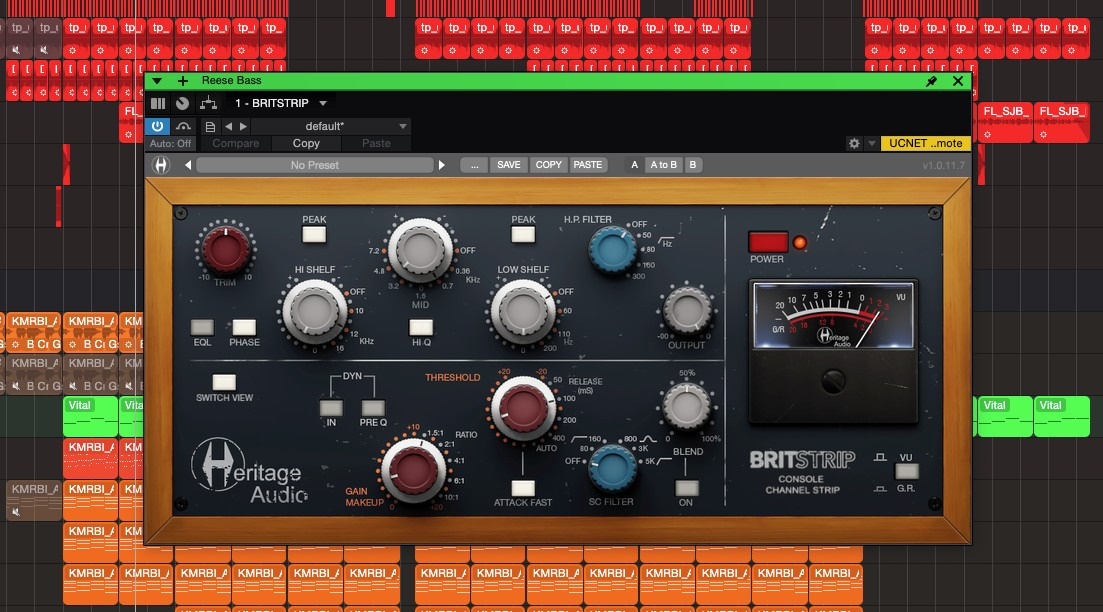The height and width of the screenshot is (612, 1103).
Task: Click the MID frequency knob
Action: 420,250
